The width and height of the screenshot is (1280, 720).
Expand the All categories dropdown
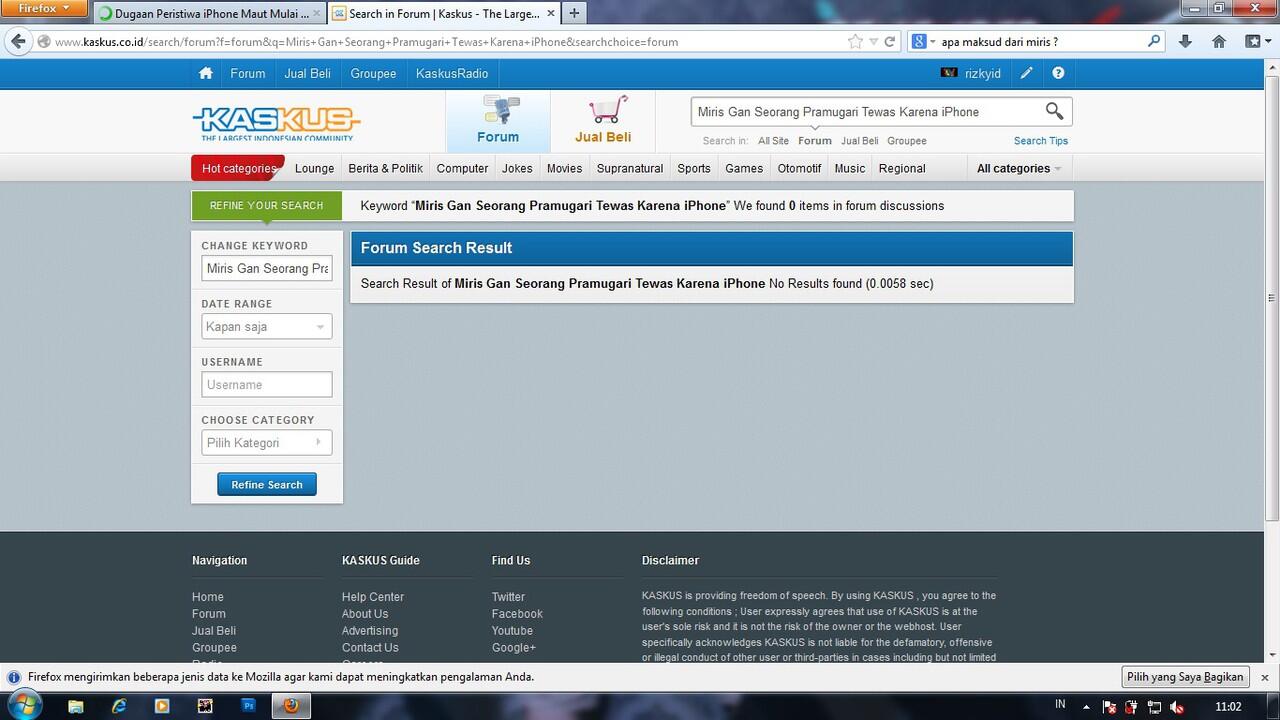click(1019, 168)
